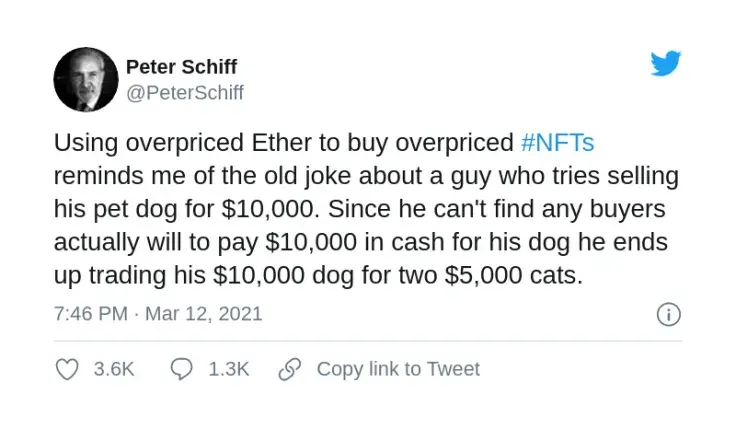Open Peter Schiff's profile picture
Screen dimensions: 736x429
(86, 79)
